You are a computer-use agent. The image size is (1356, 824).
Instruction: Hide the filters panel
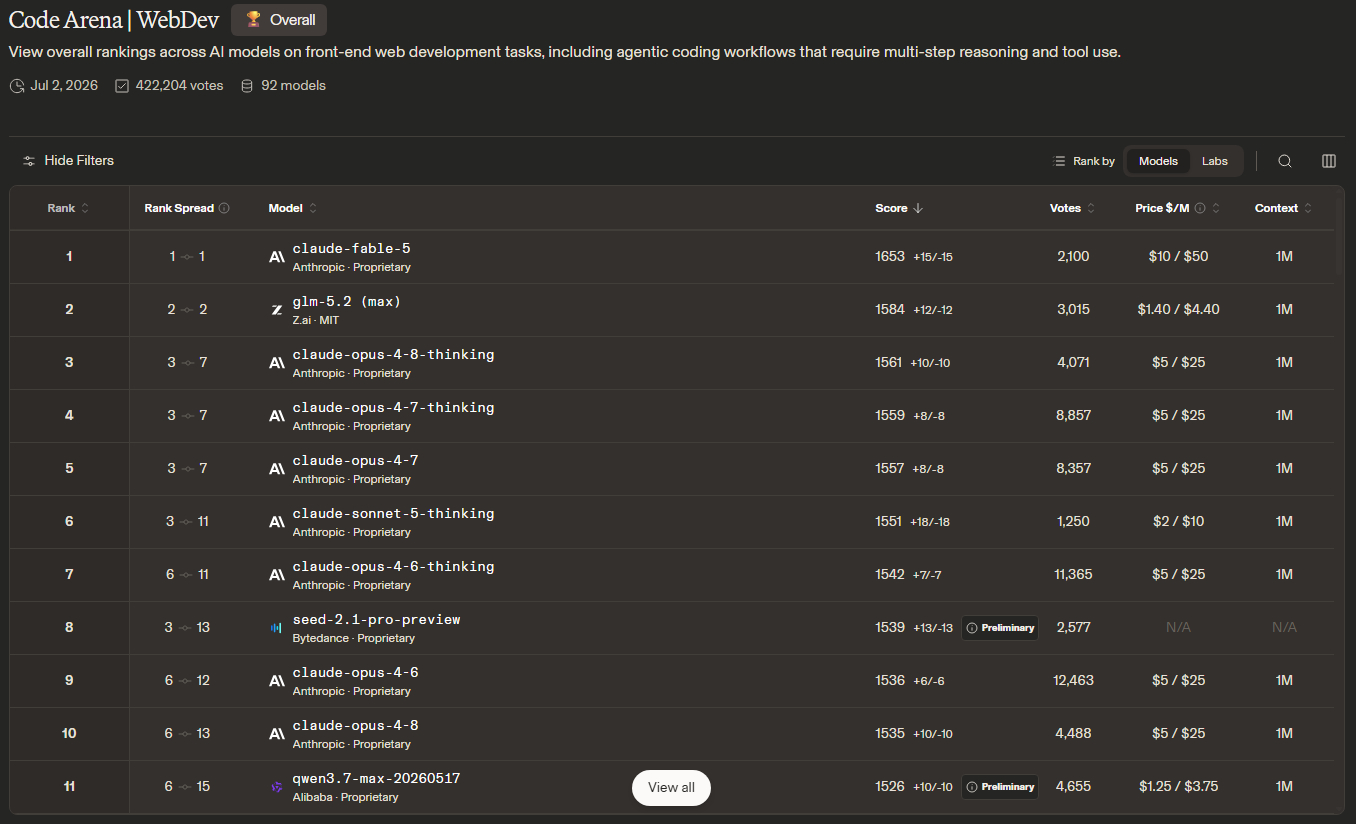tap(68, 160)
